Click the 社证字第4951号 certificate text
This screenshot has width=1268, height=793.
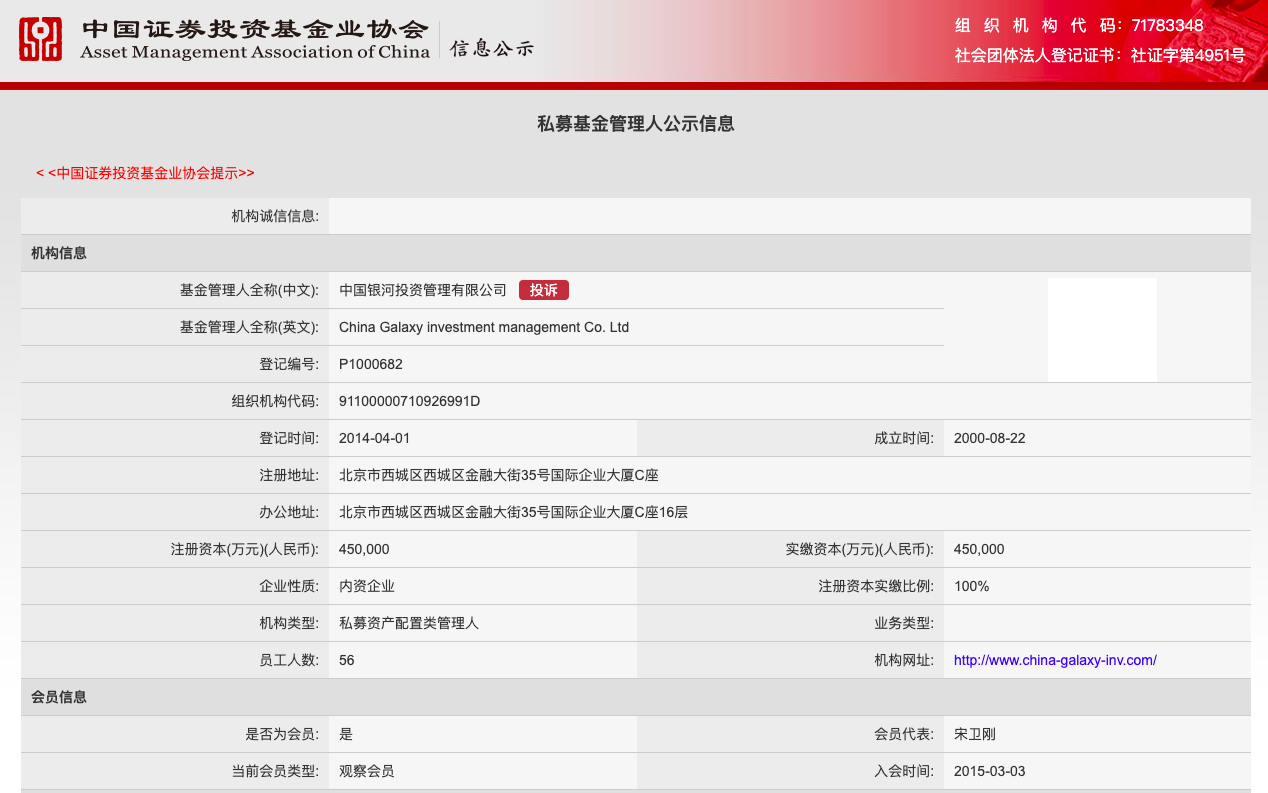1188,55
